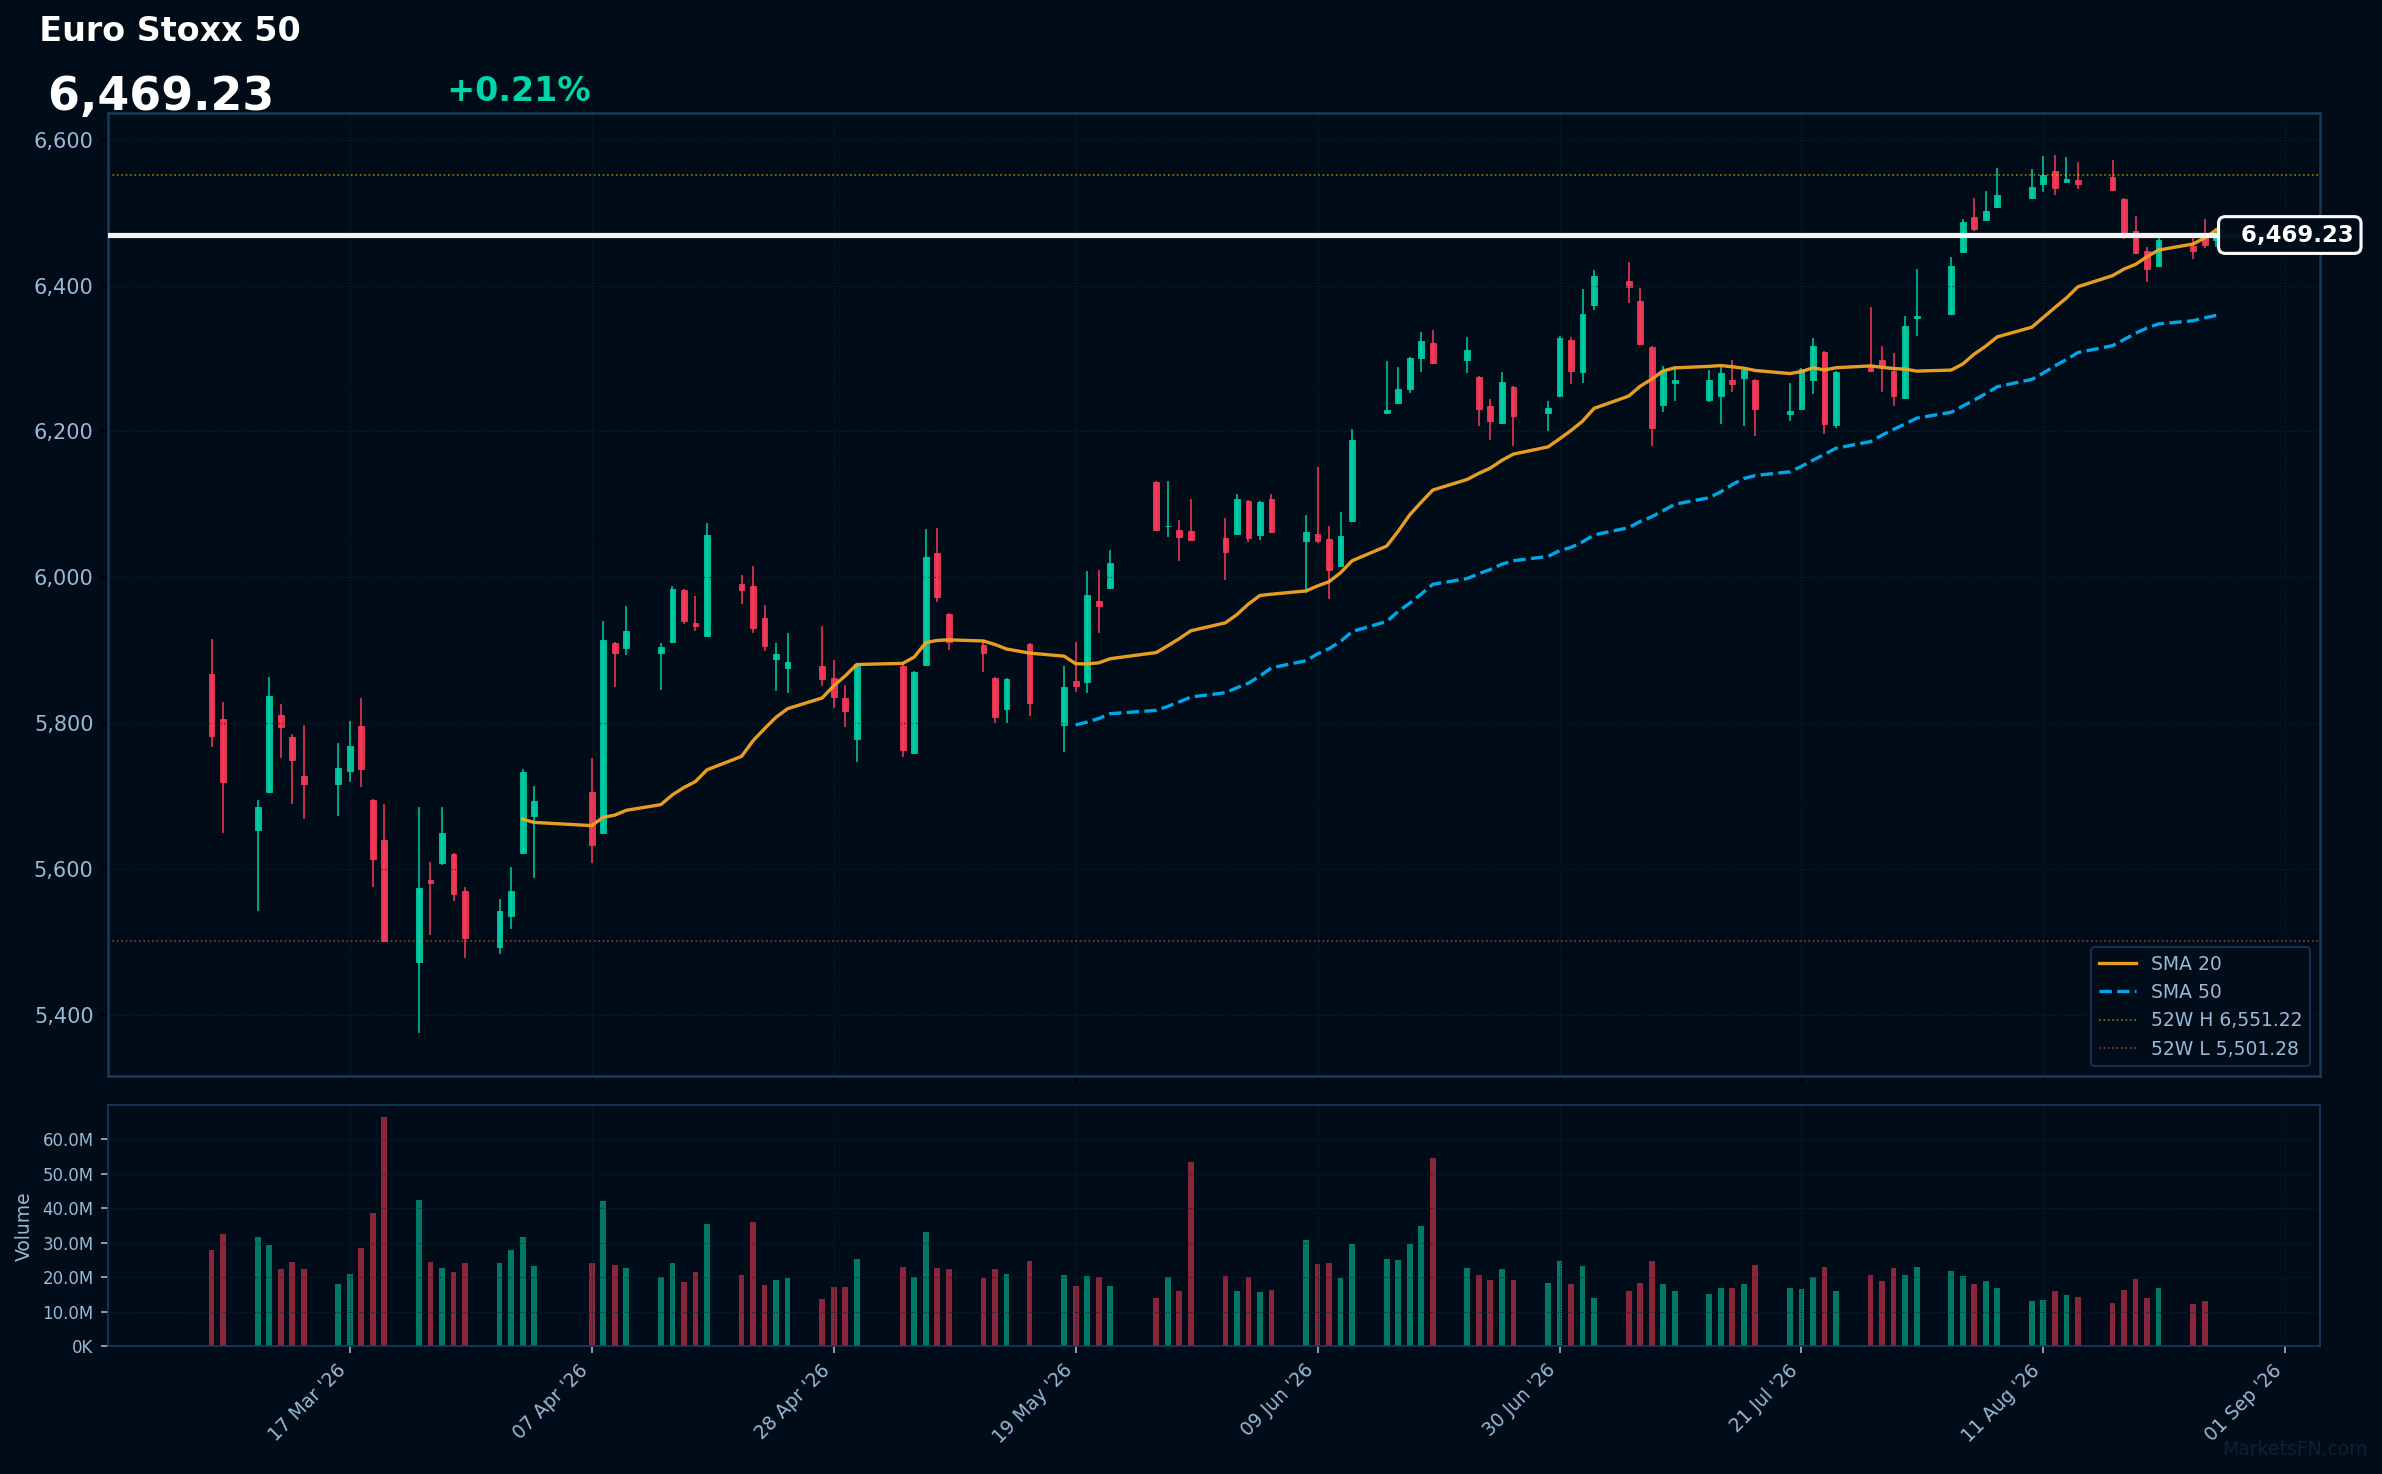Click the 6,200 price axis label

pyautogui.click(x=64, y=432)
